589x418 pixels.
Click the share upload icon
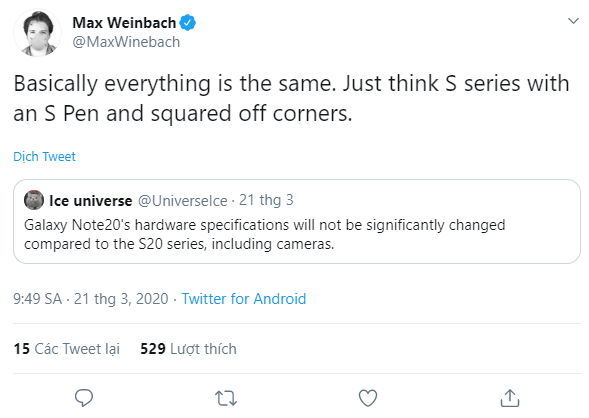point(510,398)
